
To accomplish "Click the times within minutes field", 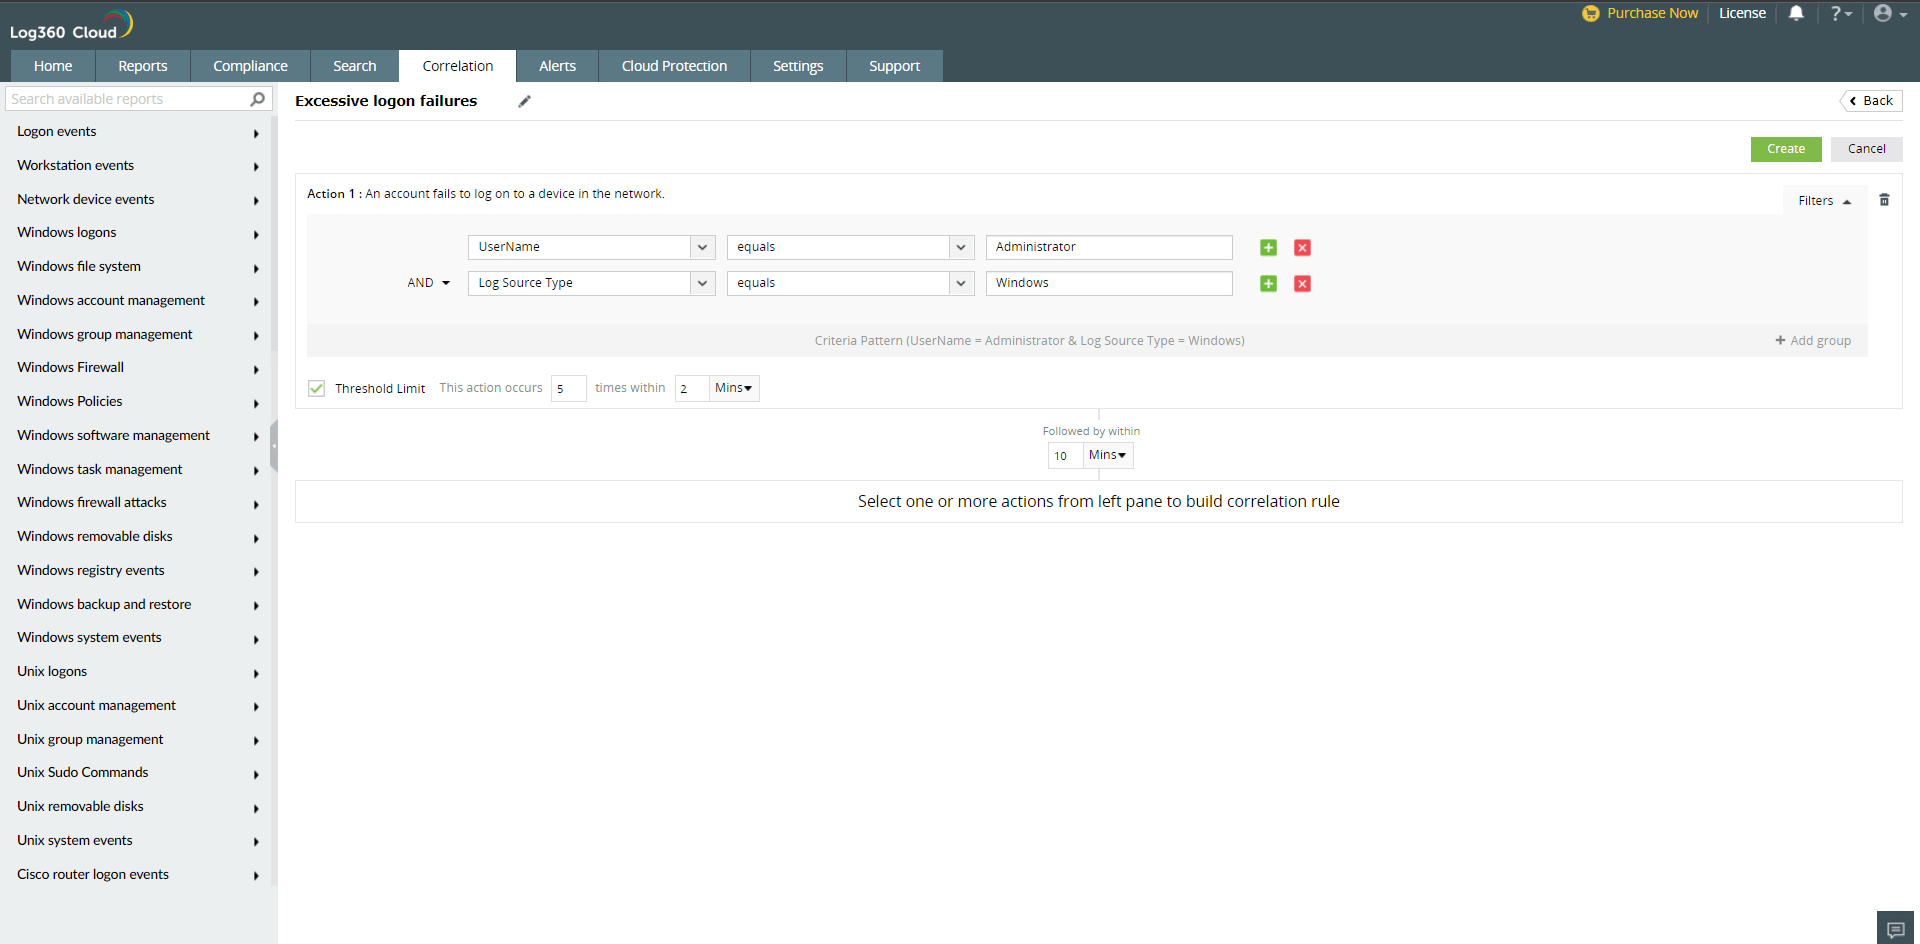I will click(692, 388).
